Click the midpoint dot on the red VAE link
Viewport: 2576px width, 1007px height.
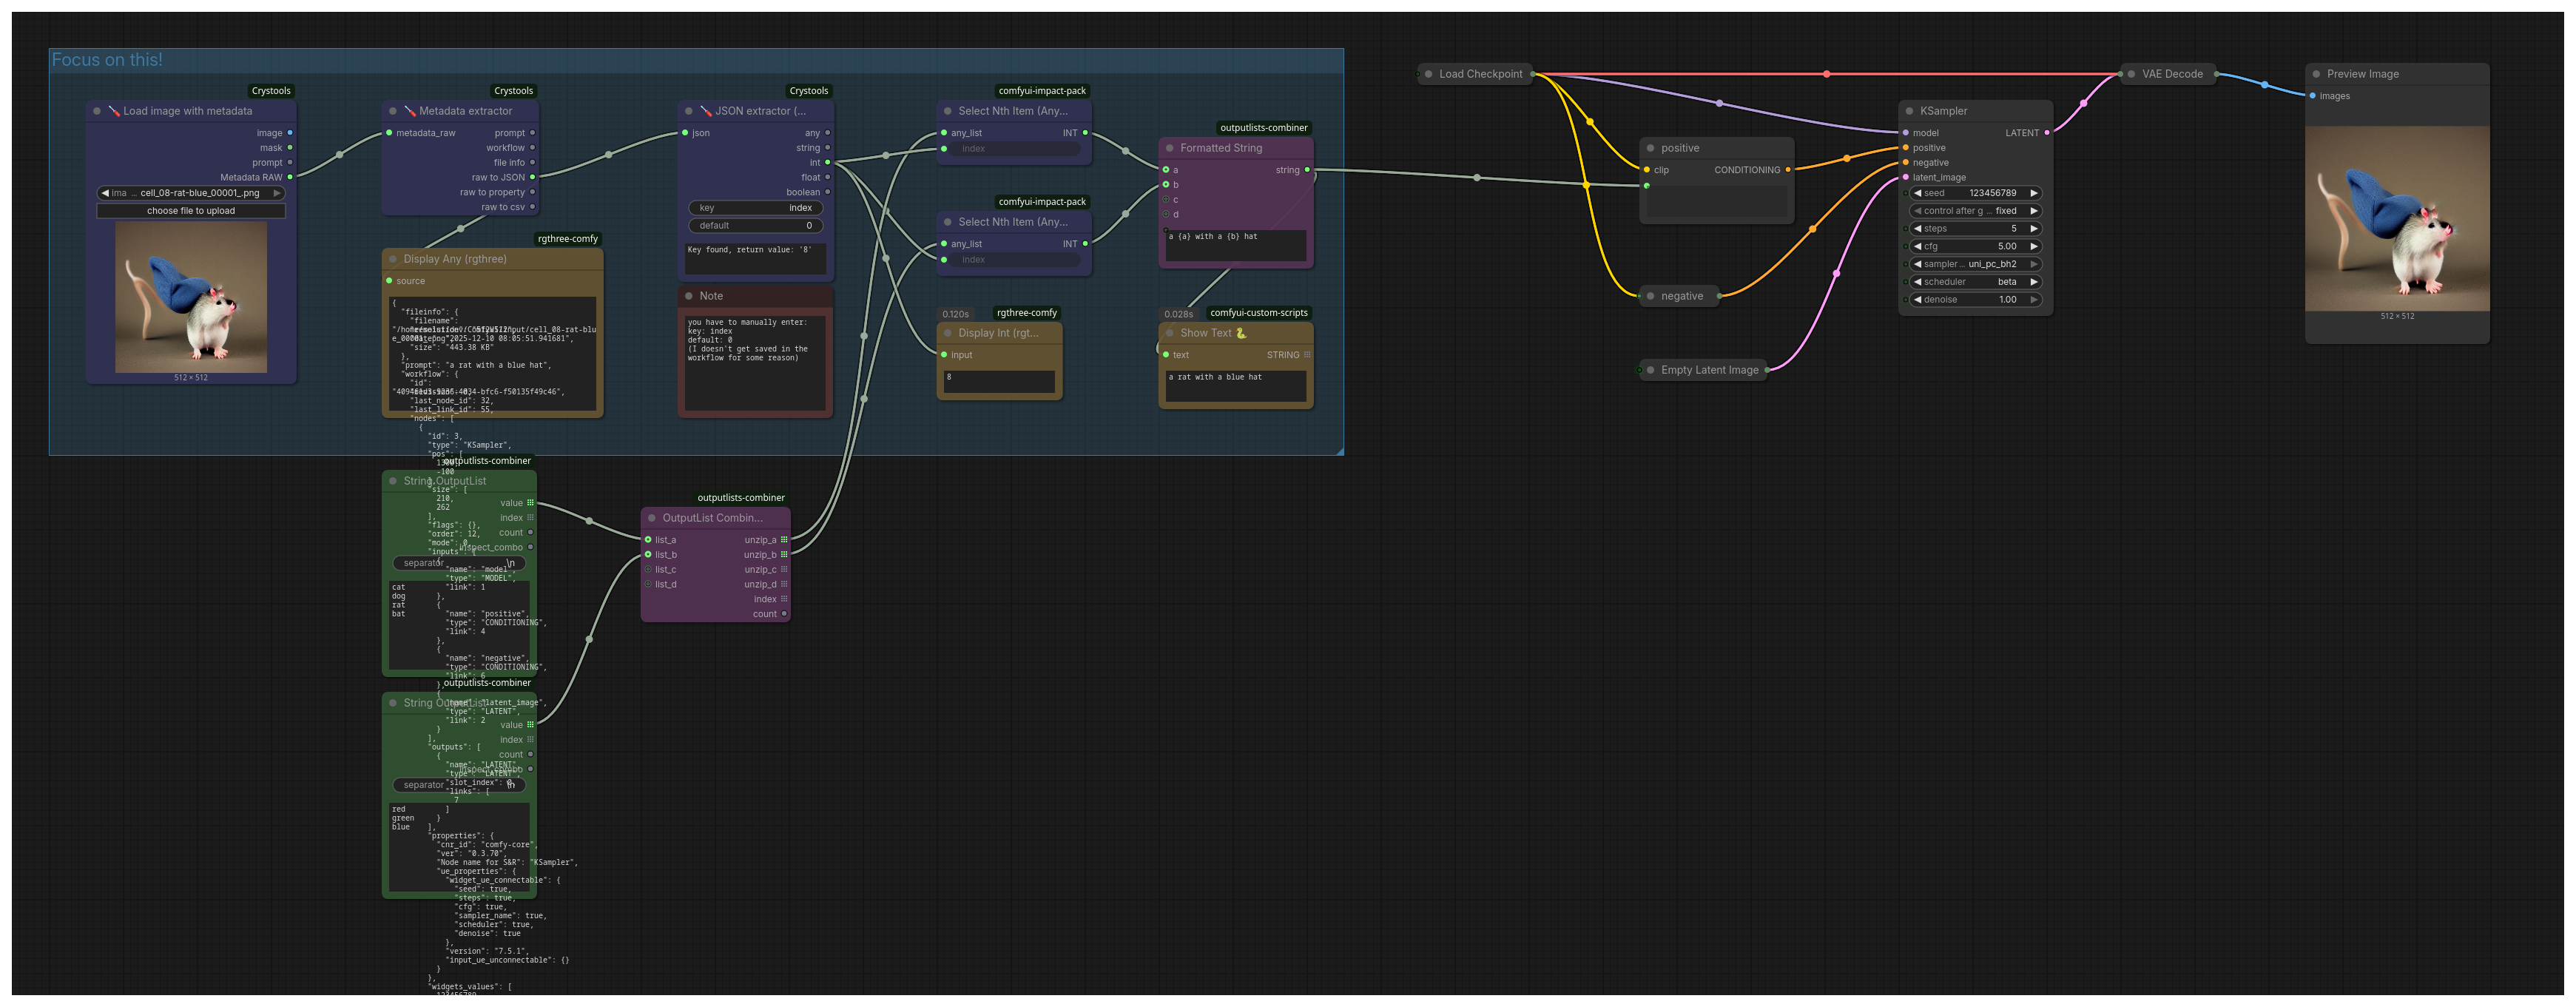1827,74
